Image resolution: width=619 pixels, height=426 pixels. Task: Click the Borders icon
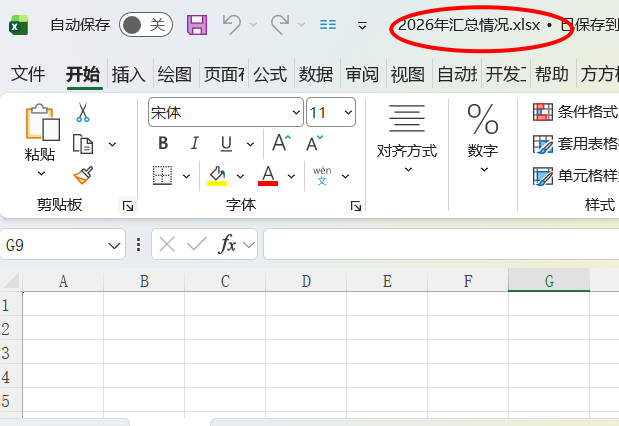(163, 176)
